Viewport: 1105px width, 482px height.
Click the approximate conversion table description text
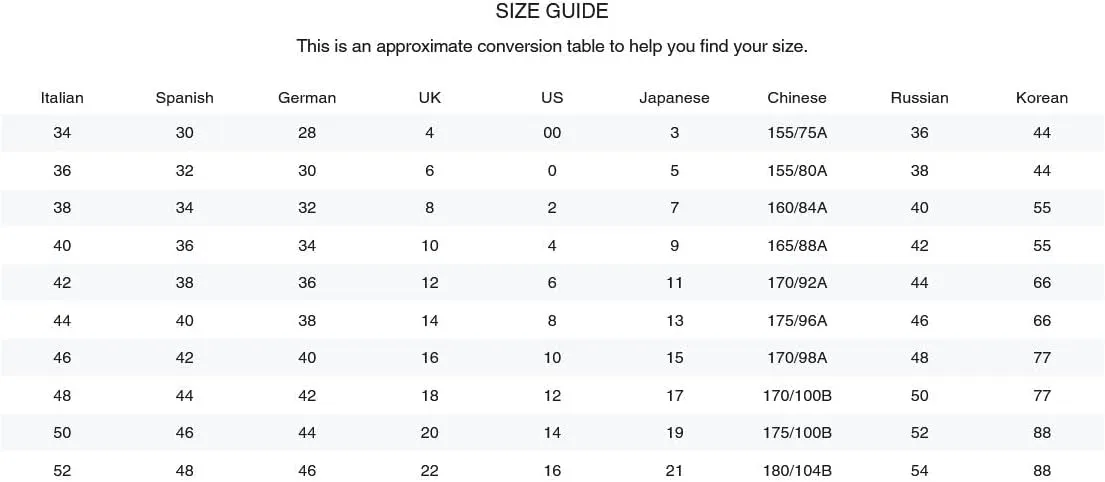click(552, 47)
